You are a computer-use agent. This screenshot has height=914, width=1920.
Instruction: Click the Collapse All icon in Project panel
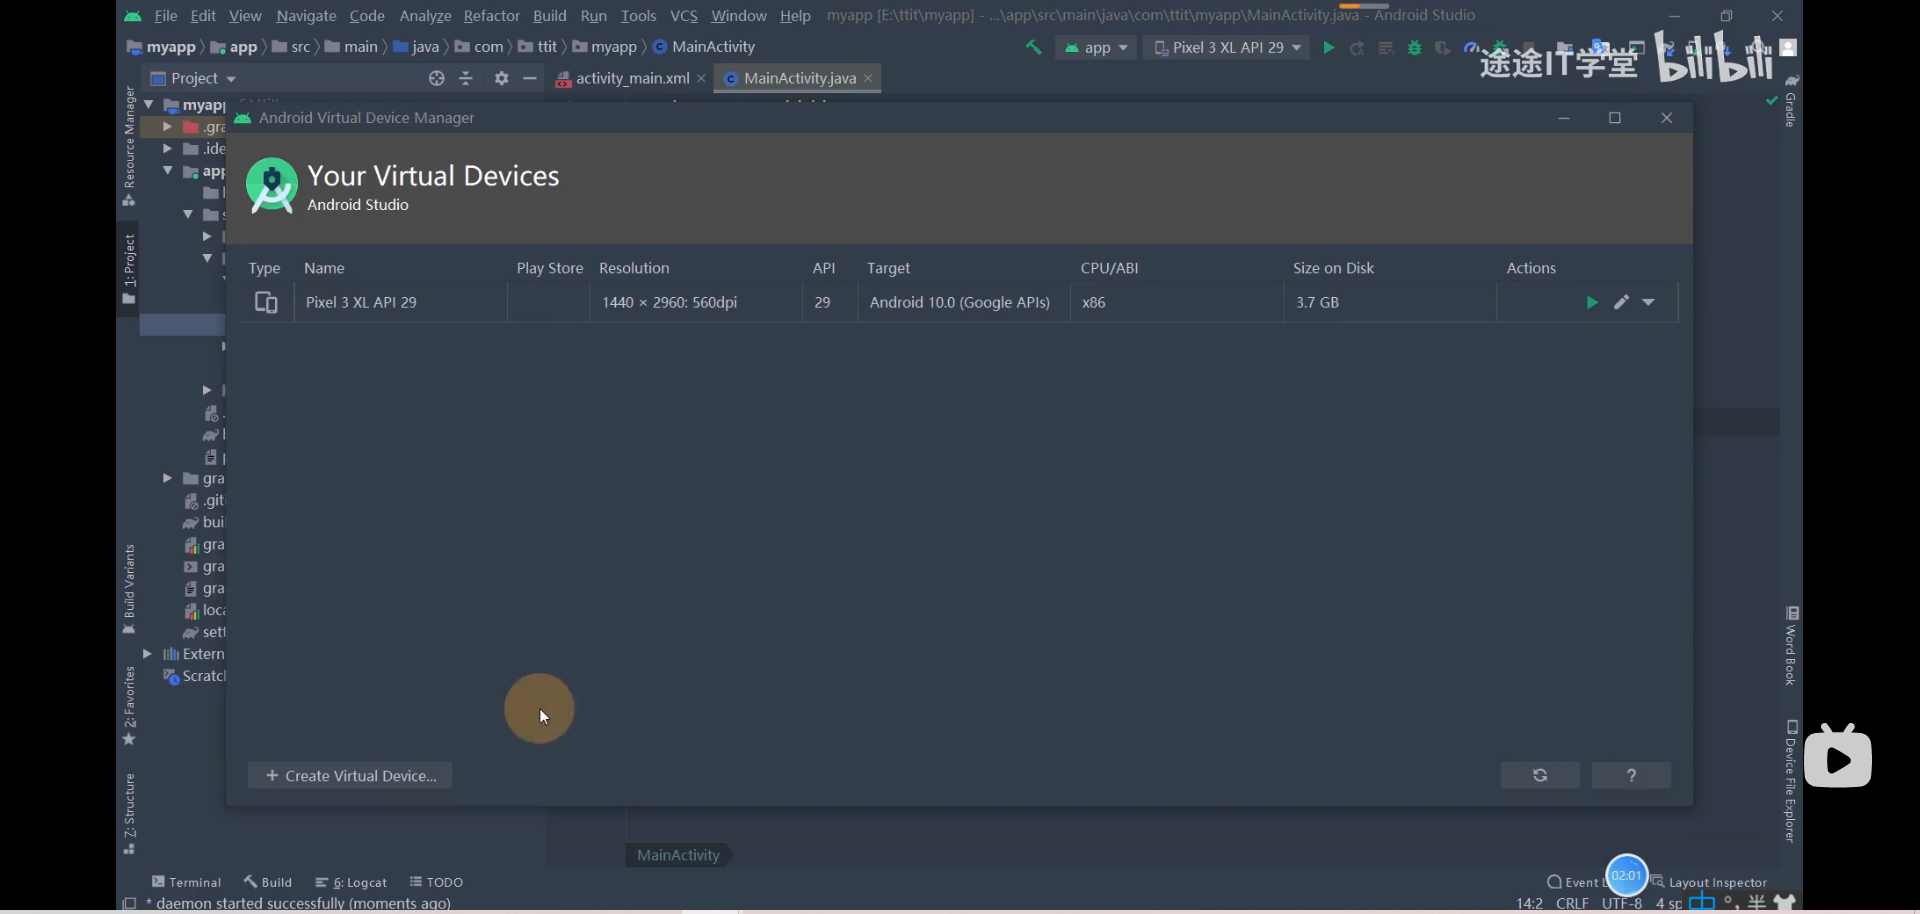coord(465,78)
